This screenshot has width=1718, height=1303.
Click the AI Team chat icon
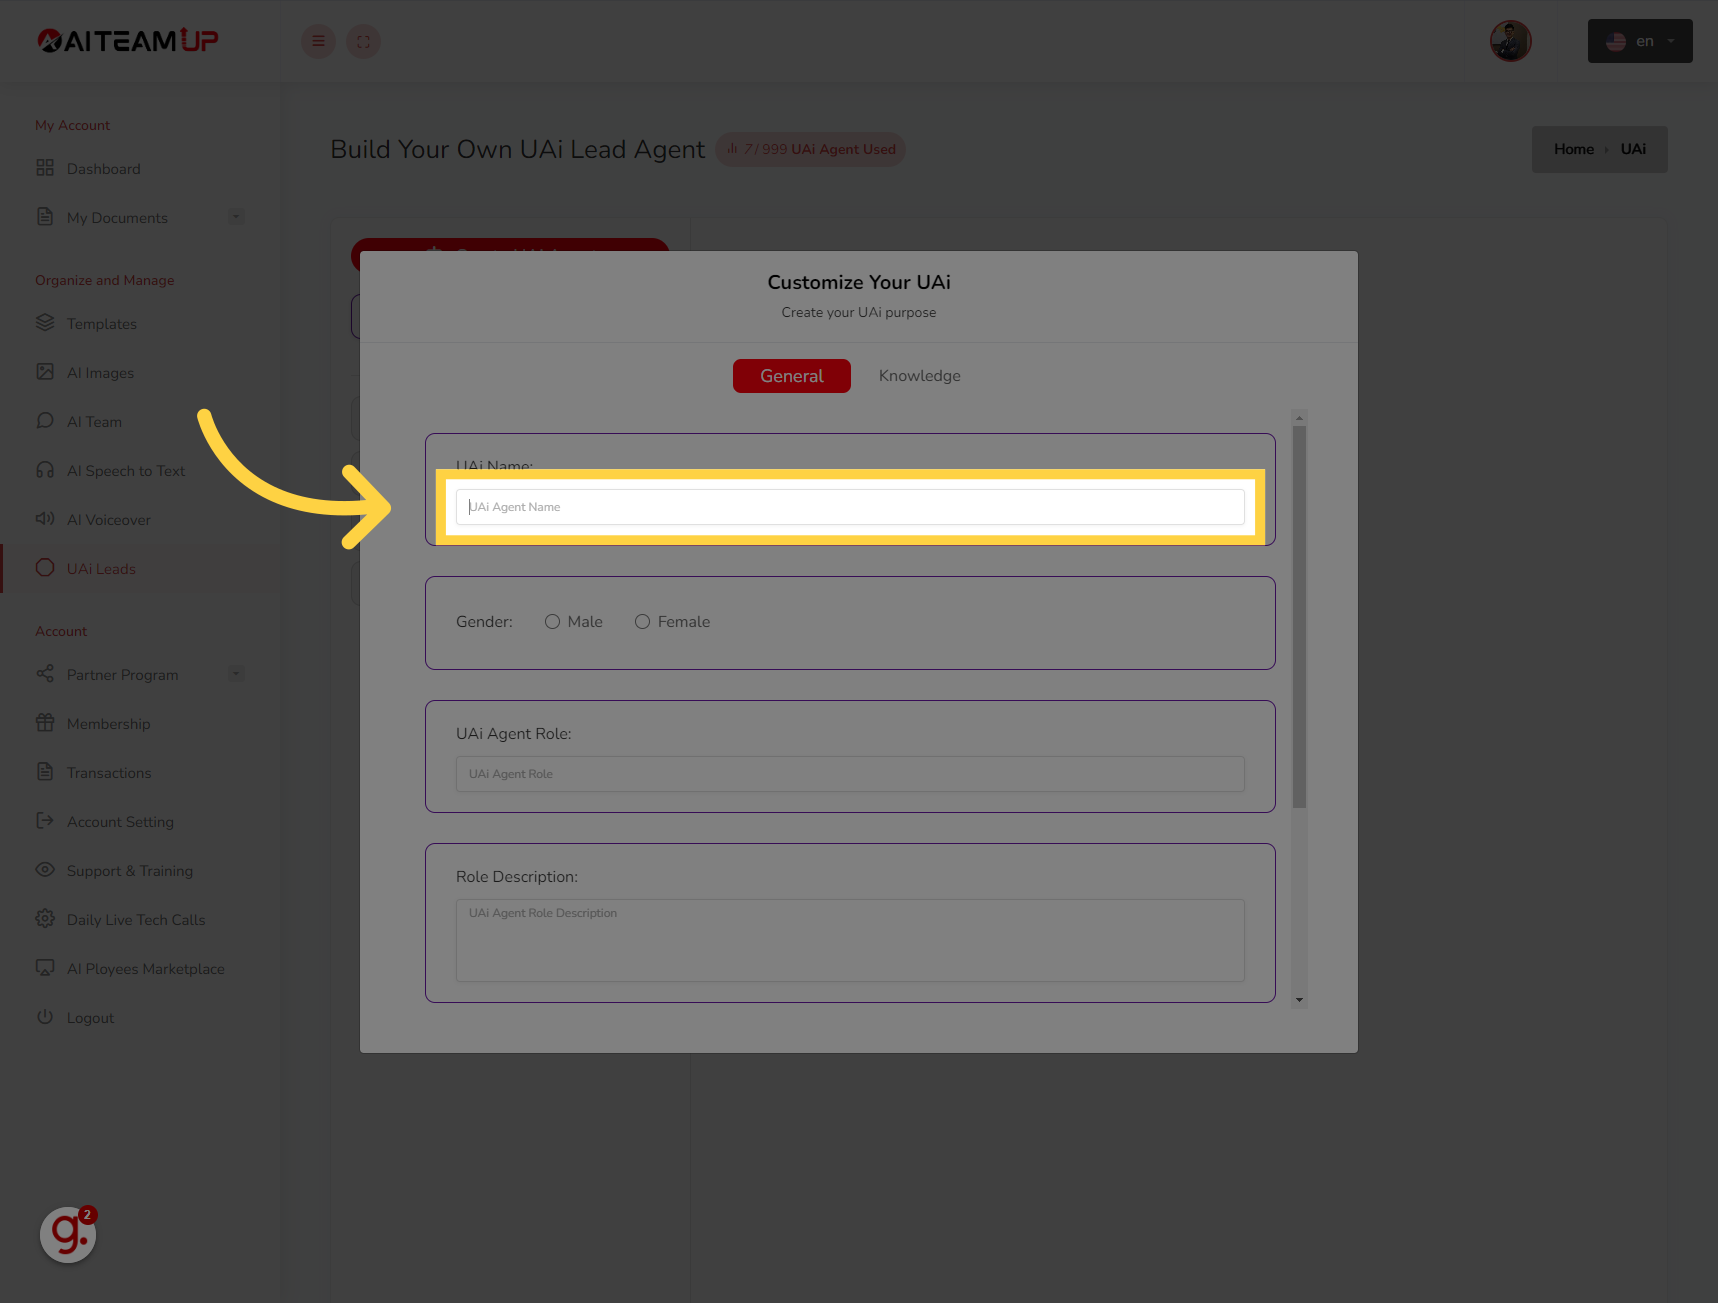point(45,421)
